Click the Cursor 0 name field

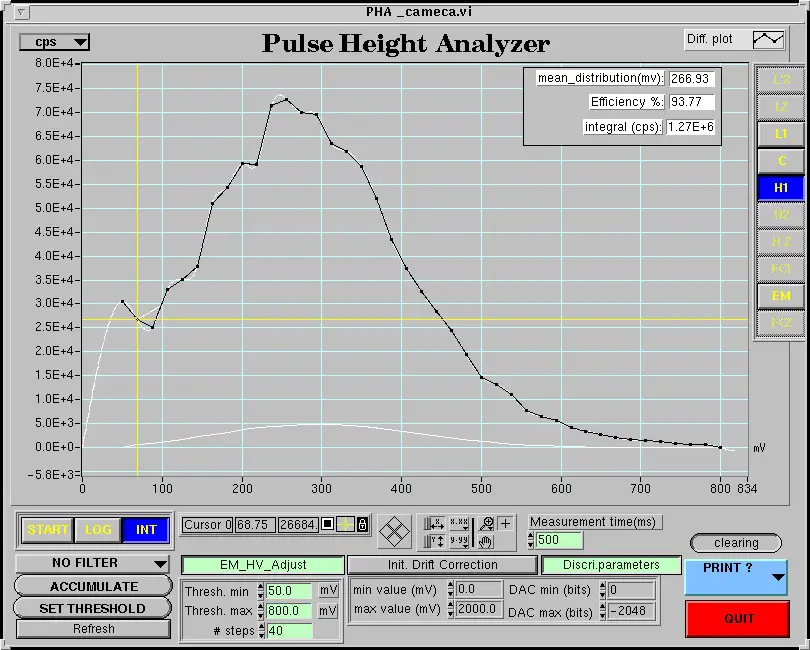[x=207, y=525]
